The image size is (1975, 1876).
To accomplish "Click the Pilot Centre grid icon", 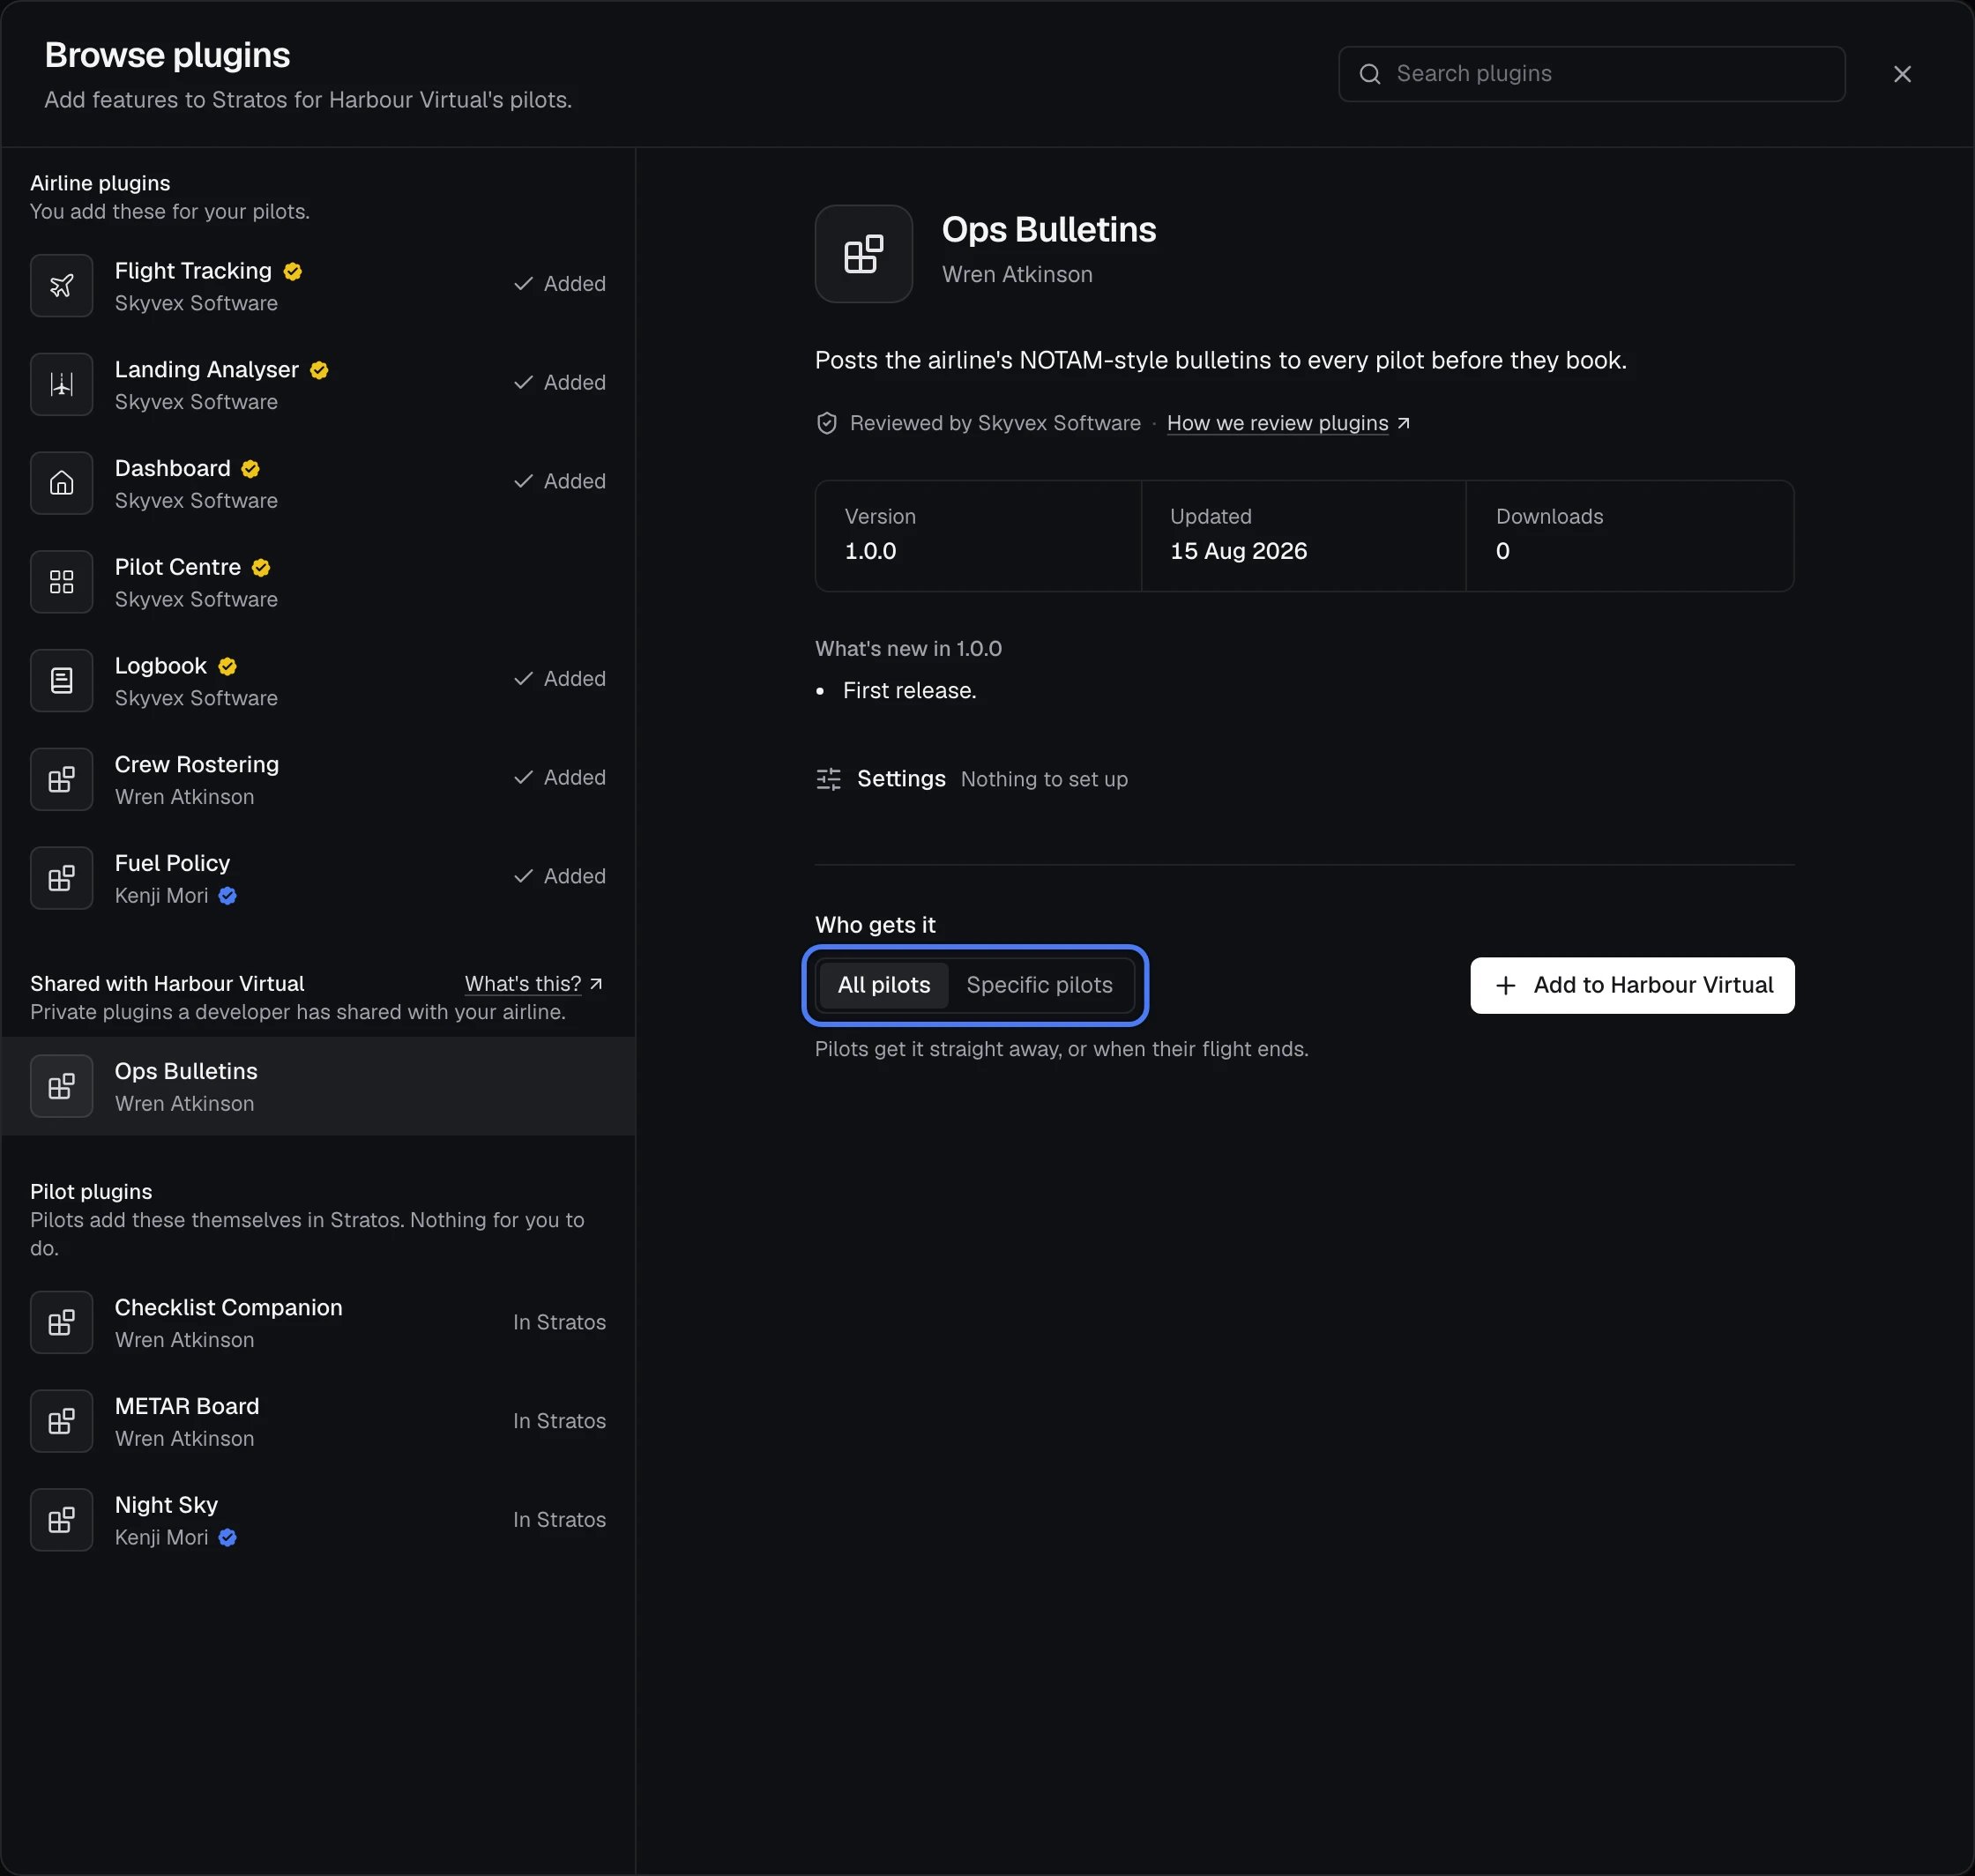I will [62, 582].
